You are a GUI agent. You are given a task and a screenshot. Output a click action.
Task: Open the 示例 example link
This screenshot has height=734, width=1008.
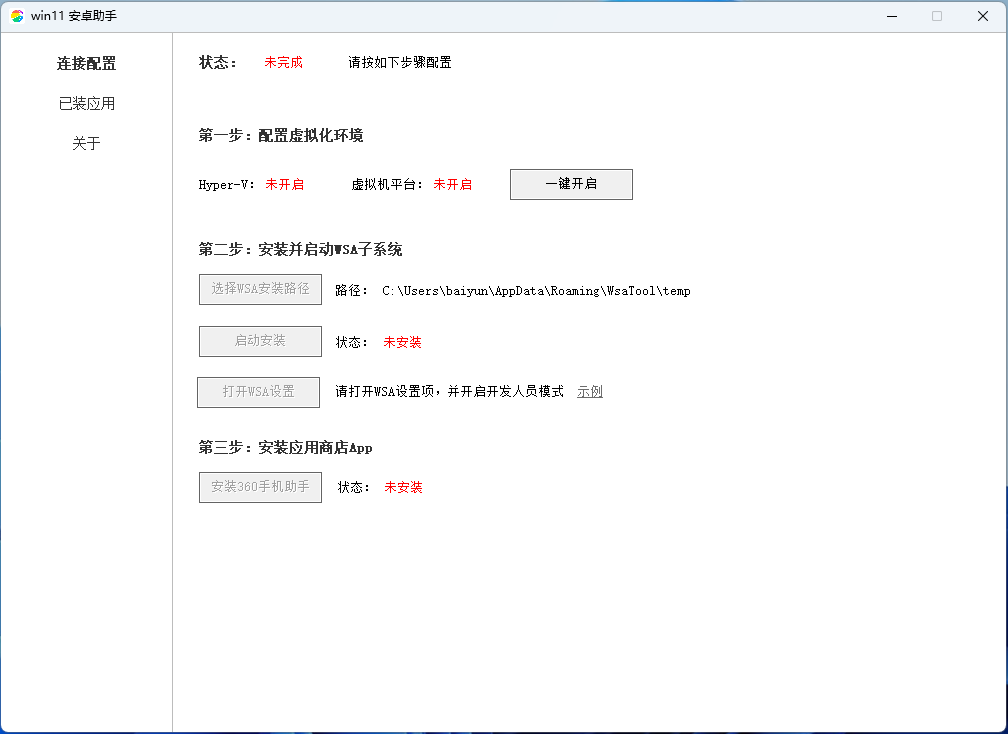click(589, 392)
